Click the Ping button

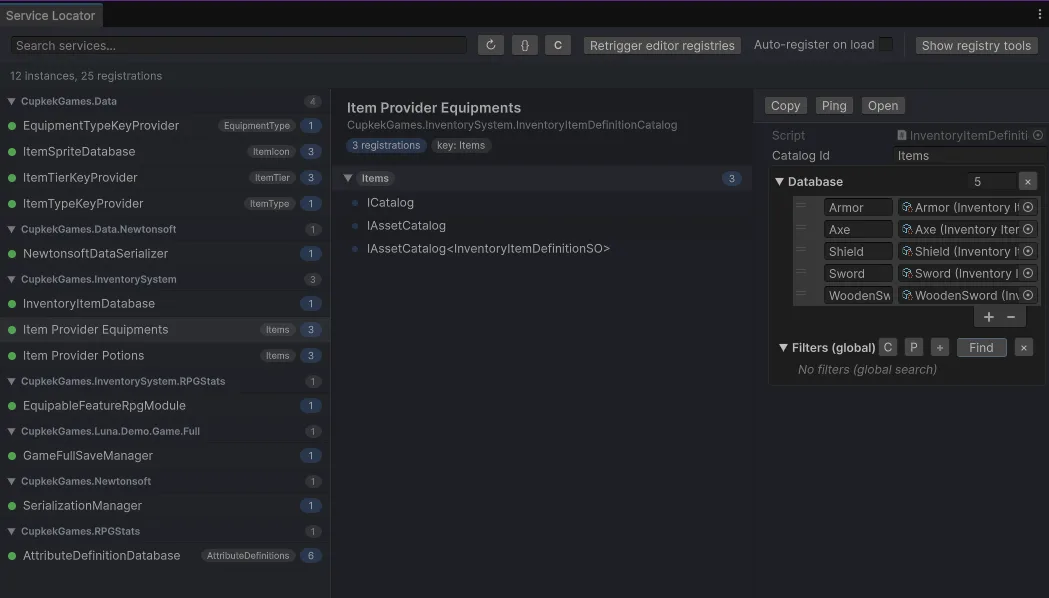834,106
